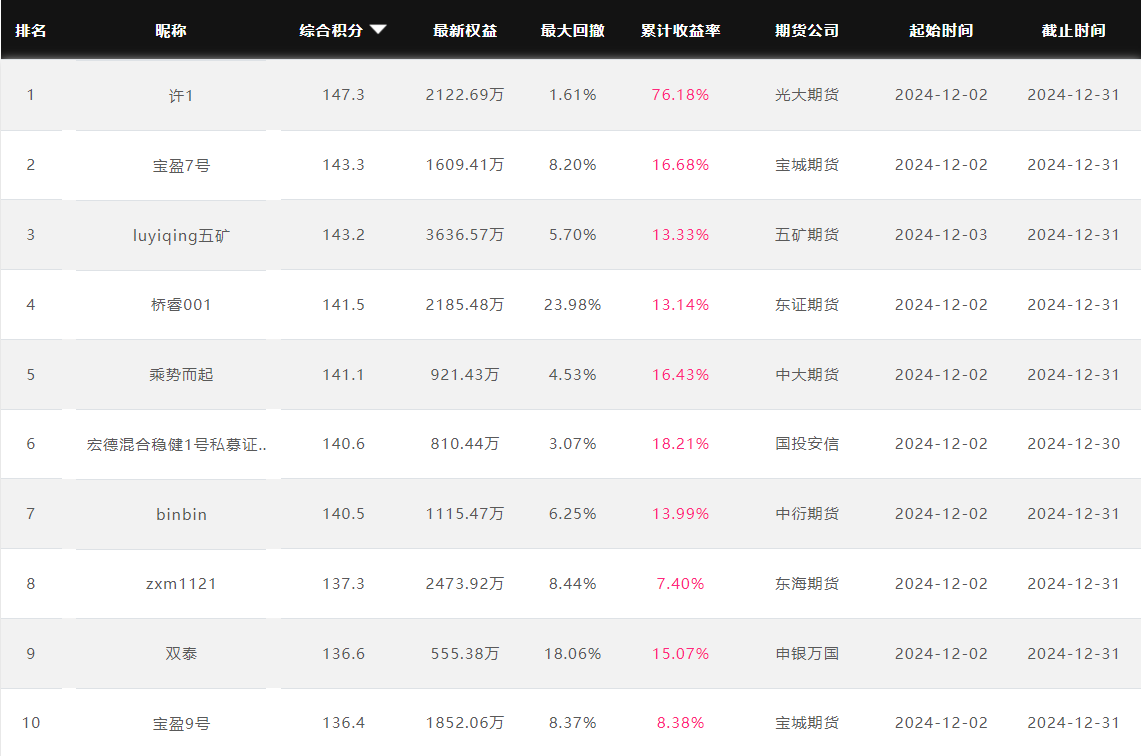Select return rate 13.33%
This screenshot has width=1141, height=756.
tap(680, 234)
